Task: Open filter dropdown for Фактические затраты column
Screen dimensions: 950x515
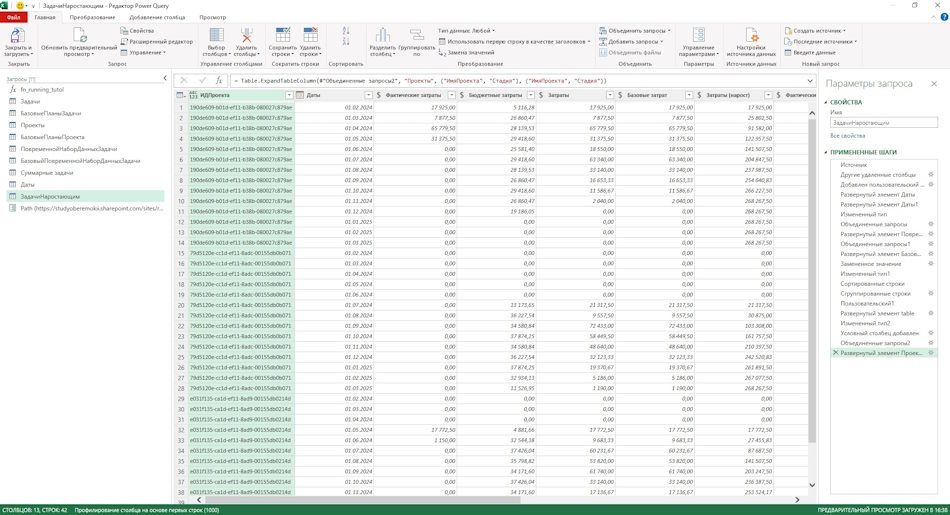Action: pyautogui.click(x=451, y=95)
